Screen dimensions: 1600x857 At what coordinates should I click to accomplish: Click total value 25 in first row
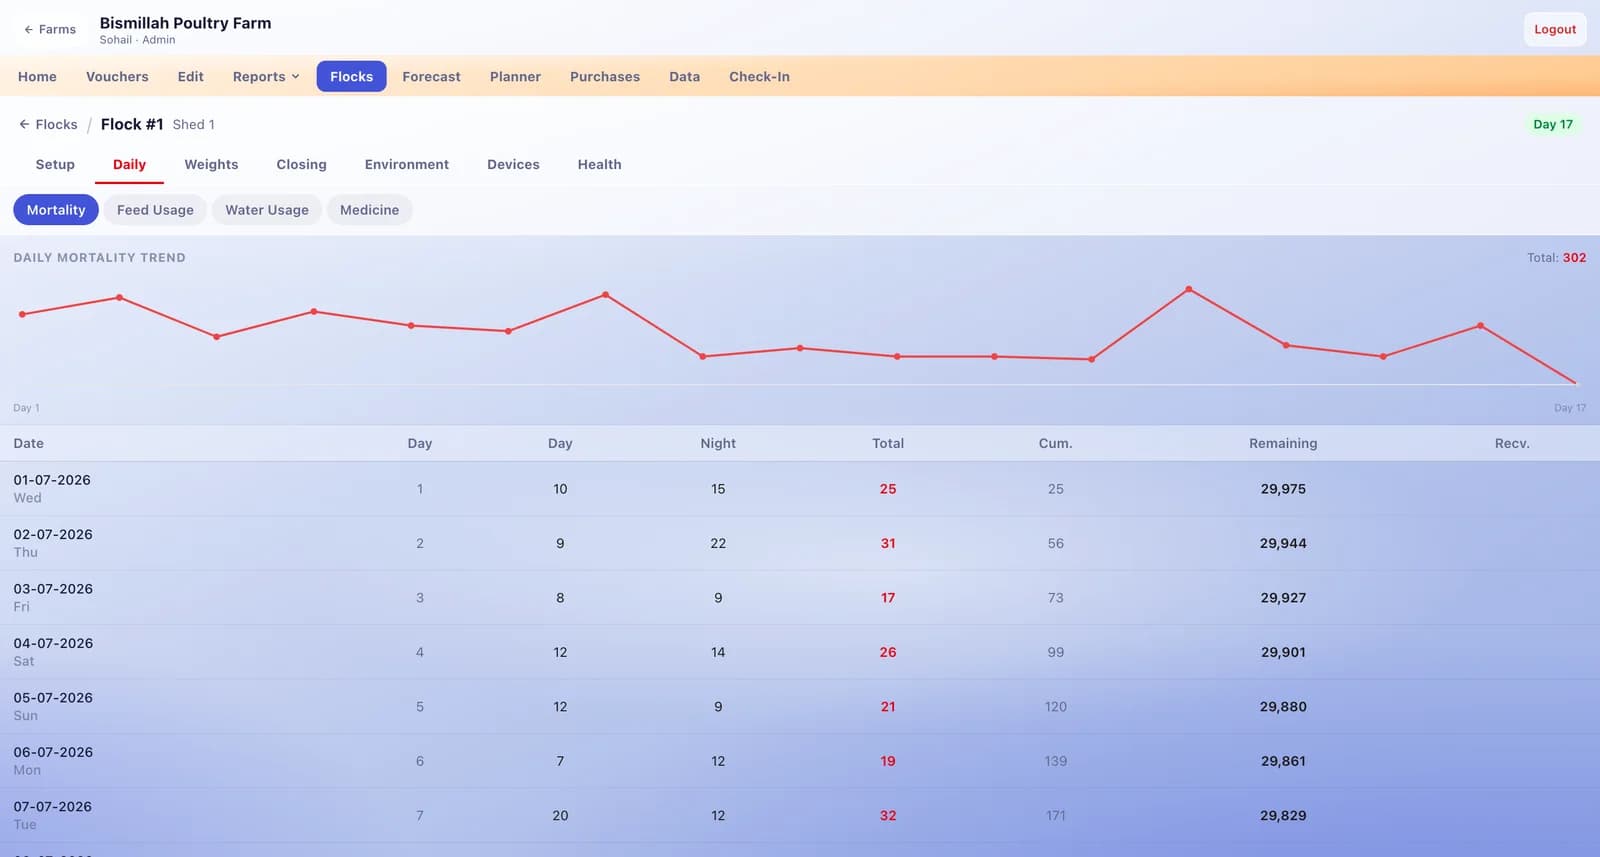click(x=888, y=489)
